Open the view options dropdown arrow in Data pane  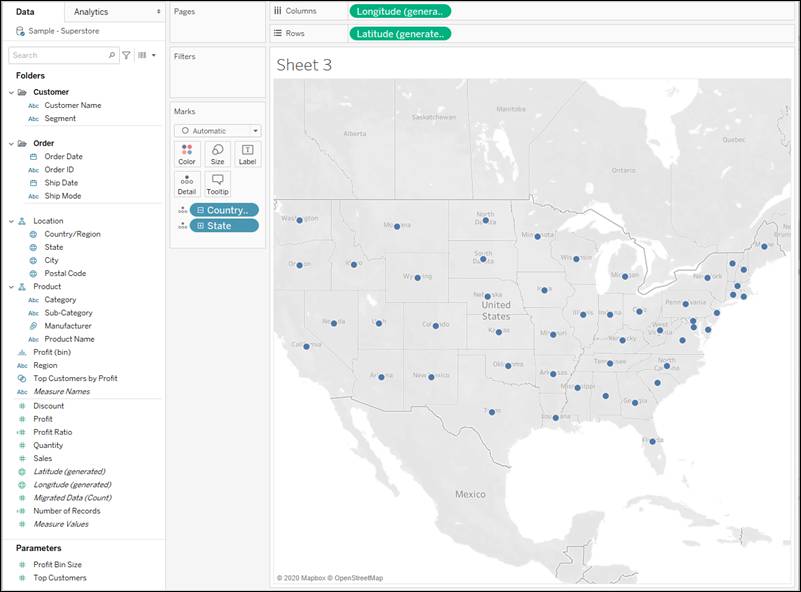154,55
